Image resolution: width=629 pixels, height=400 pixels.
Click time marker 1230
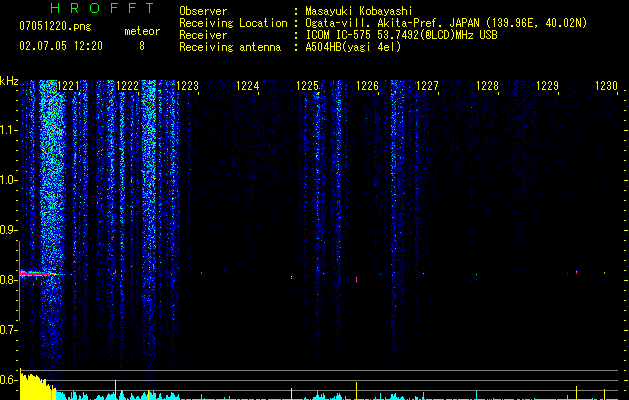pyautogui.click(x=607, y=86)
